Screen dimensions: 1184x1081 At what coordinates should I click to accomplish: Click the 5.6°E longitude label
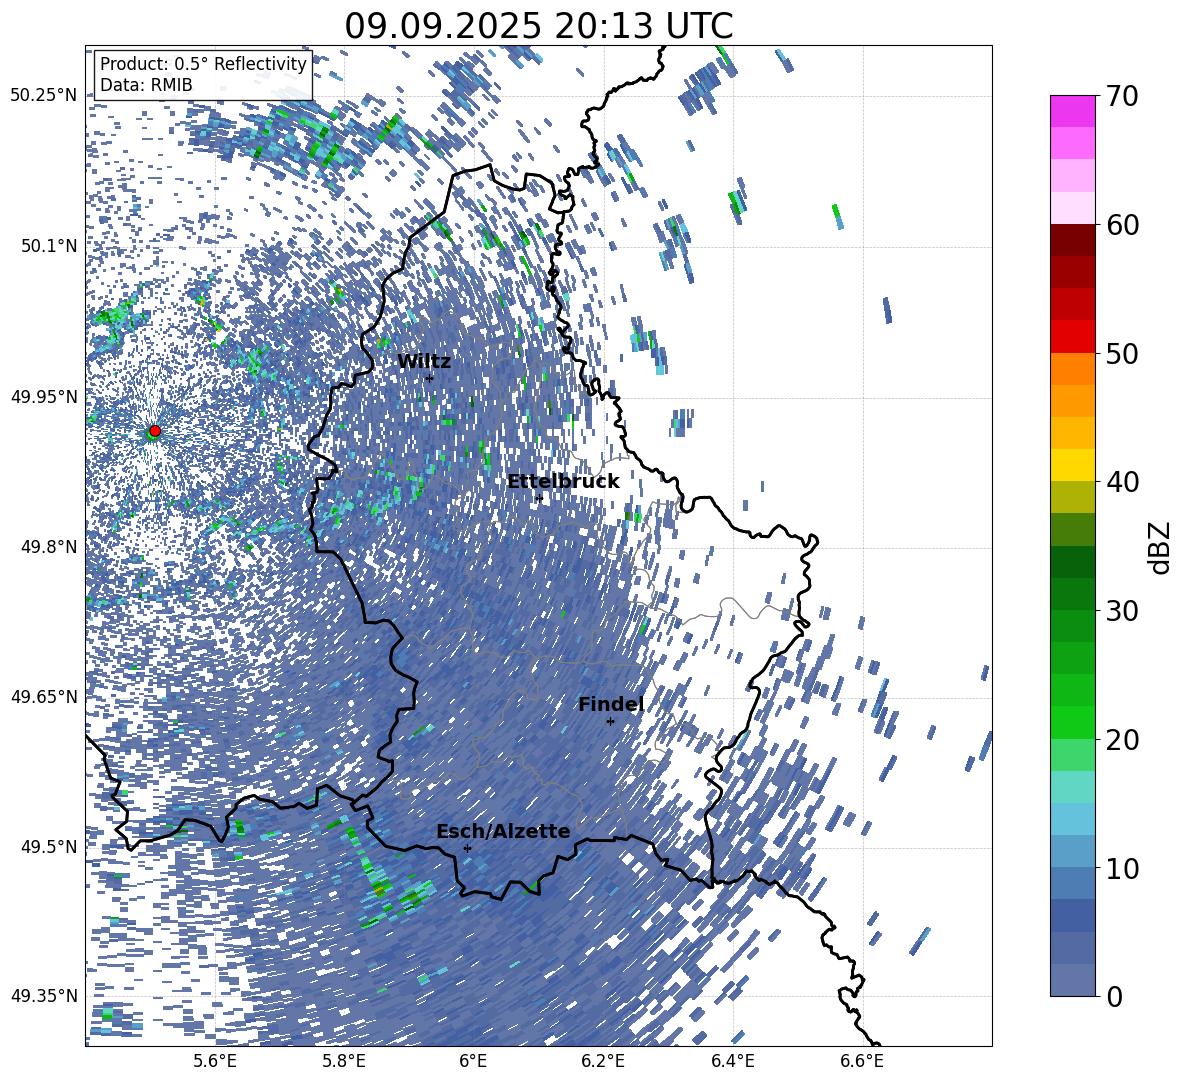point(215,1061)
